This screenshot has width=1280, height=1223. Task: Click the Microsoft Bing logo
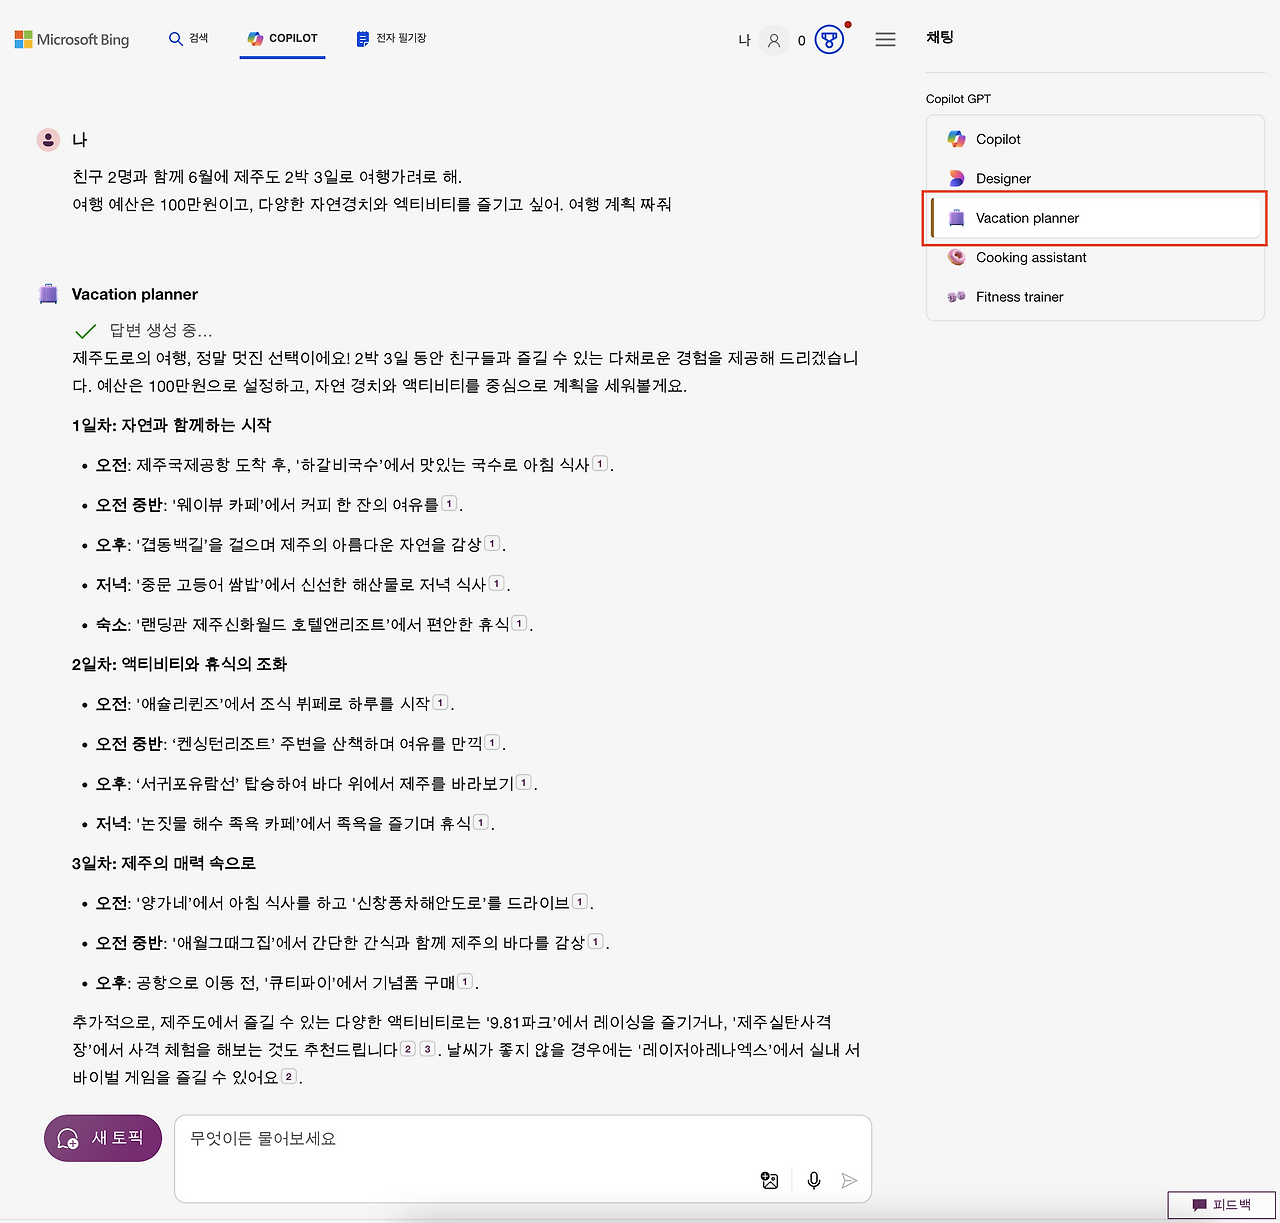[x=71, y=39]
